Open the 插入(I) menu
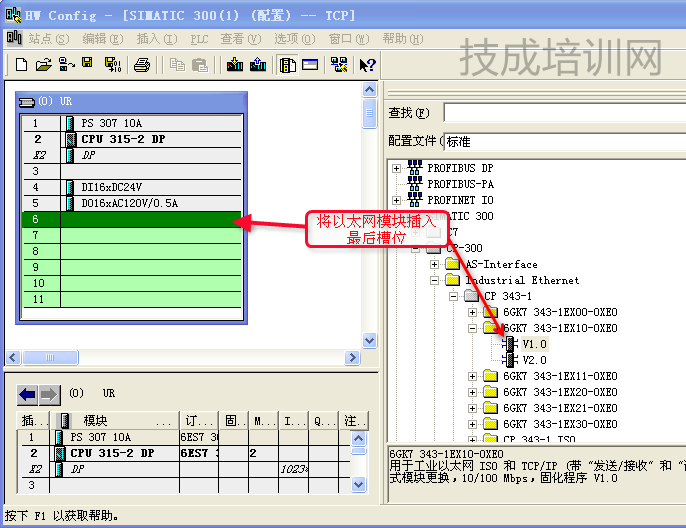The image size is (686, 528). pyautogui.click(x=157, y=39)
